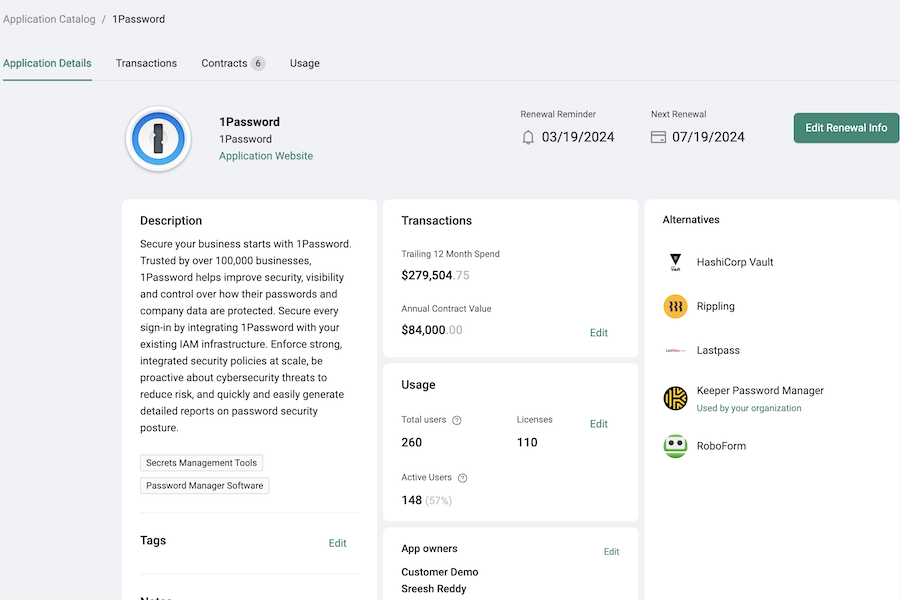Navigate to Application Catalog breadcrumb
The image size is (900, 600).
[x=48, y=19]
